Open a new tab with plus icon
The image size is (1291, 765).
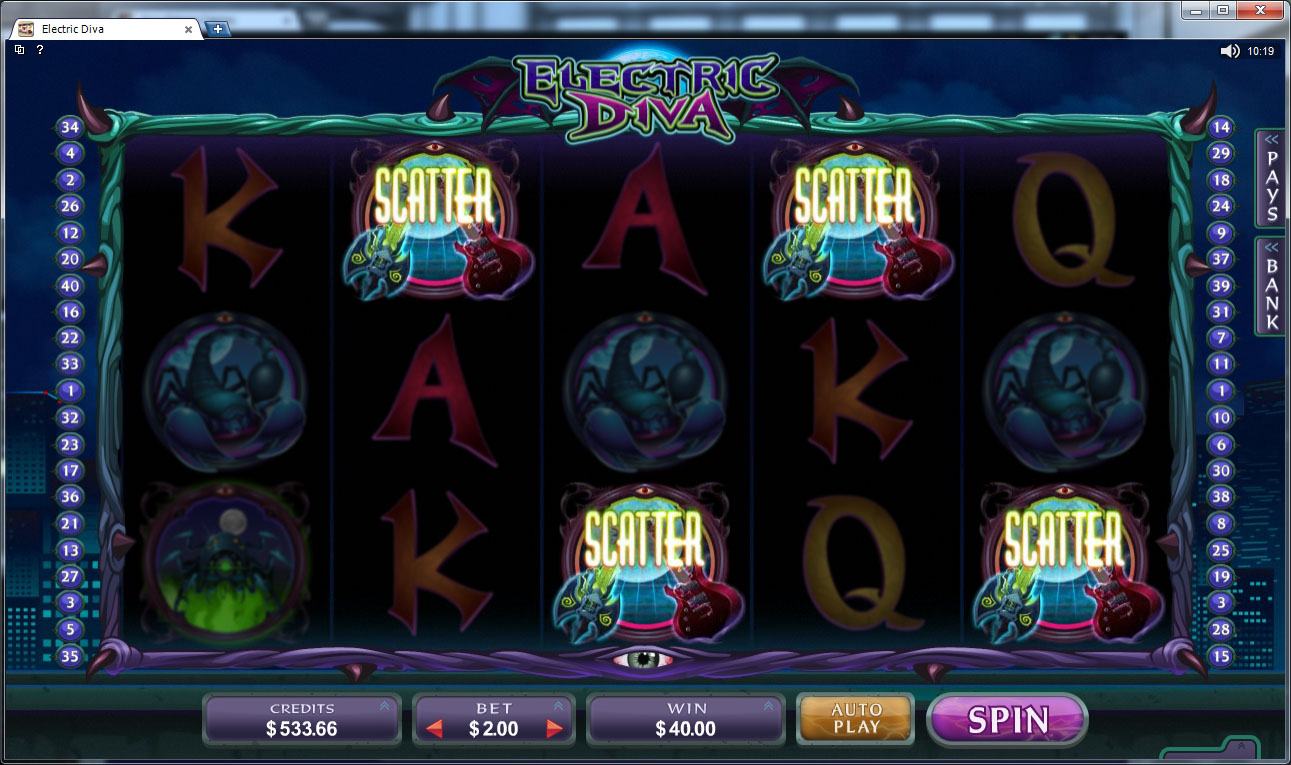pos(217,28)
